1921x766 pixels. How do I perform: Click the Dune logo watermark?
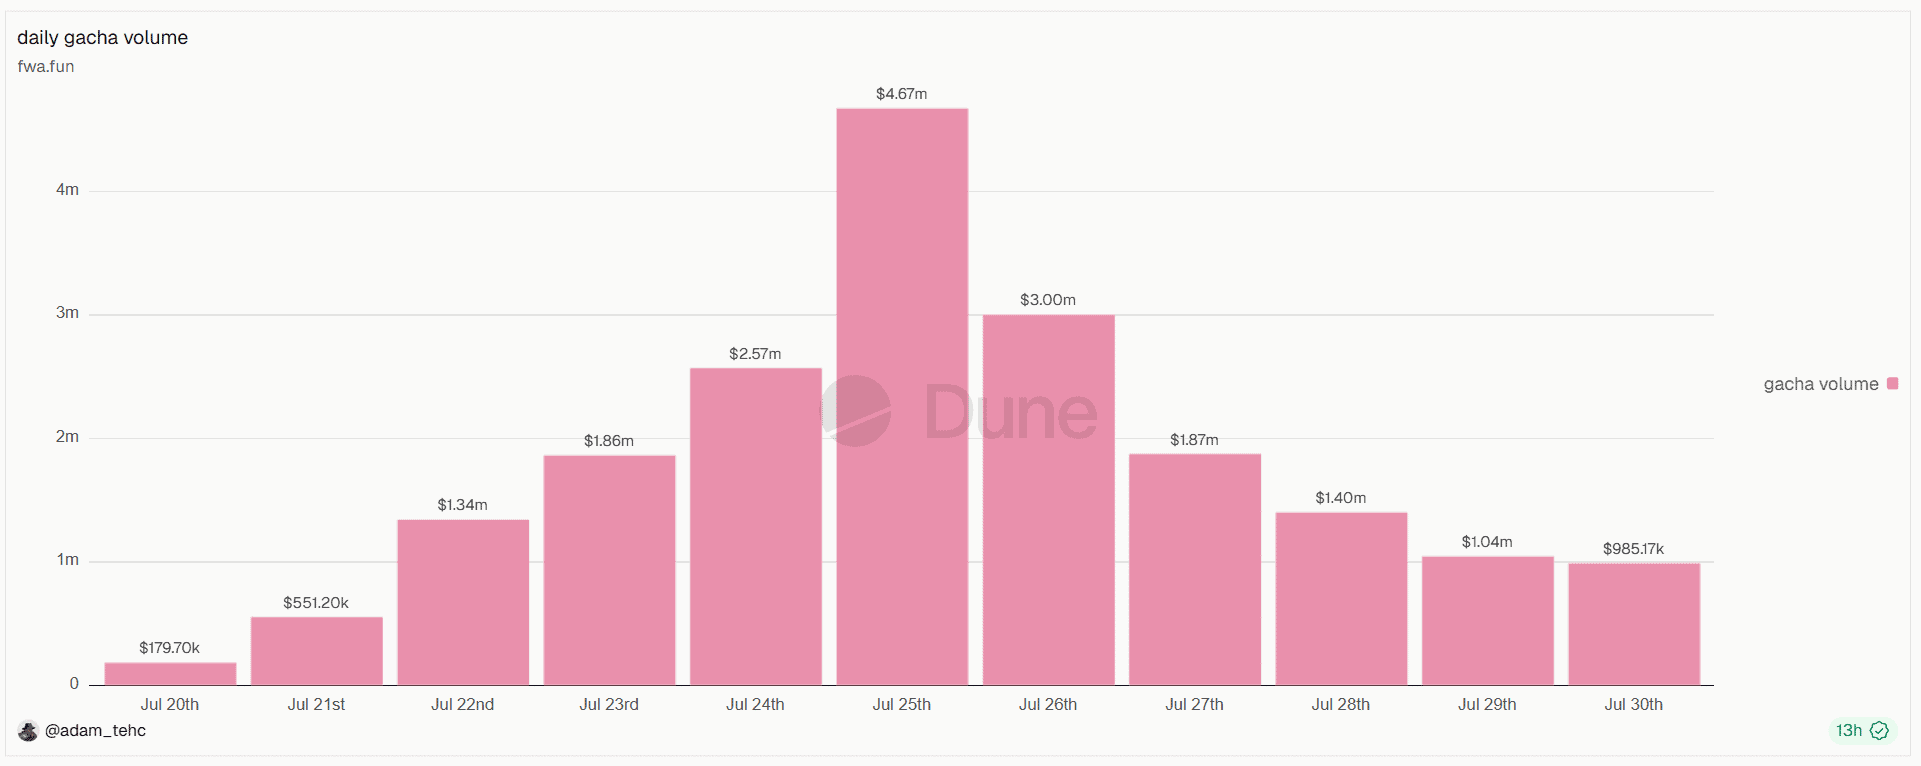click(959, 411)
